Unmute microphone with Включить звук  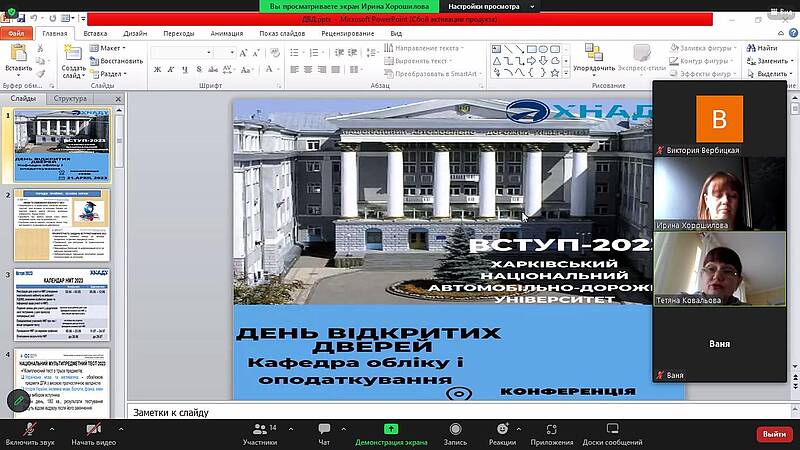click(30, 435)
